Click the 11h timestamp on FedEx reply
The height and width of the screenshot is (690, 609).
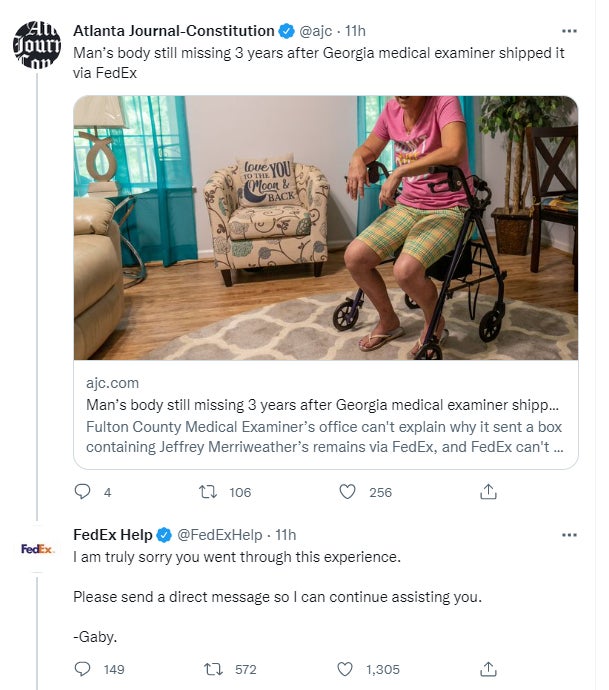pos(286,535)
